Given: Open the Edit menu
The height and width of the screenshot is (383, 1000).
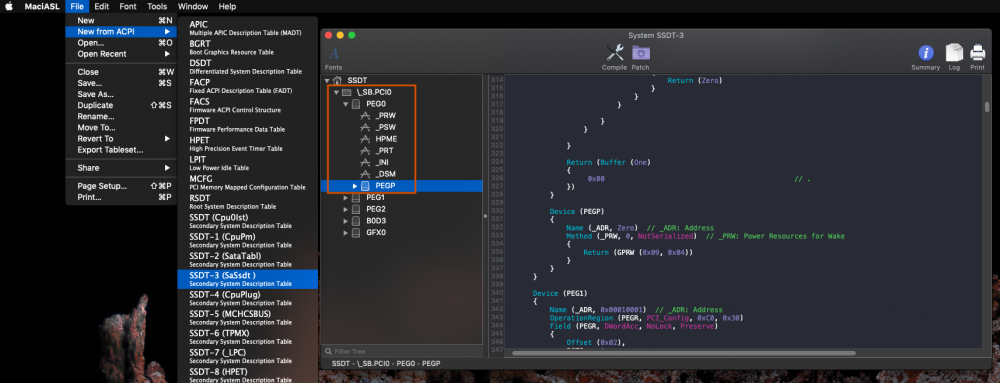Looking at the screenshot, I should 101,6.
